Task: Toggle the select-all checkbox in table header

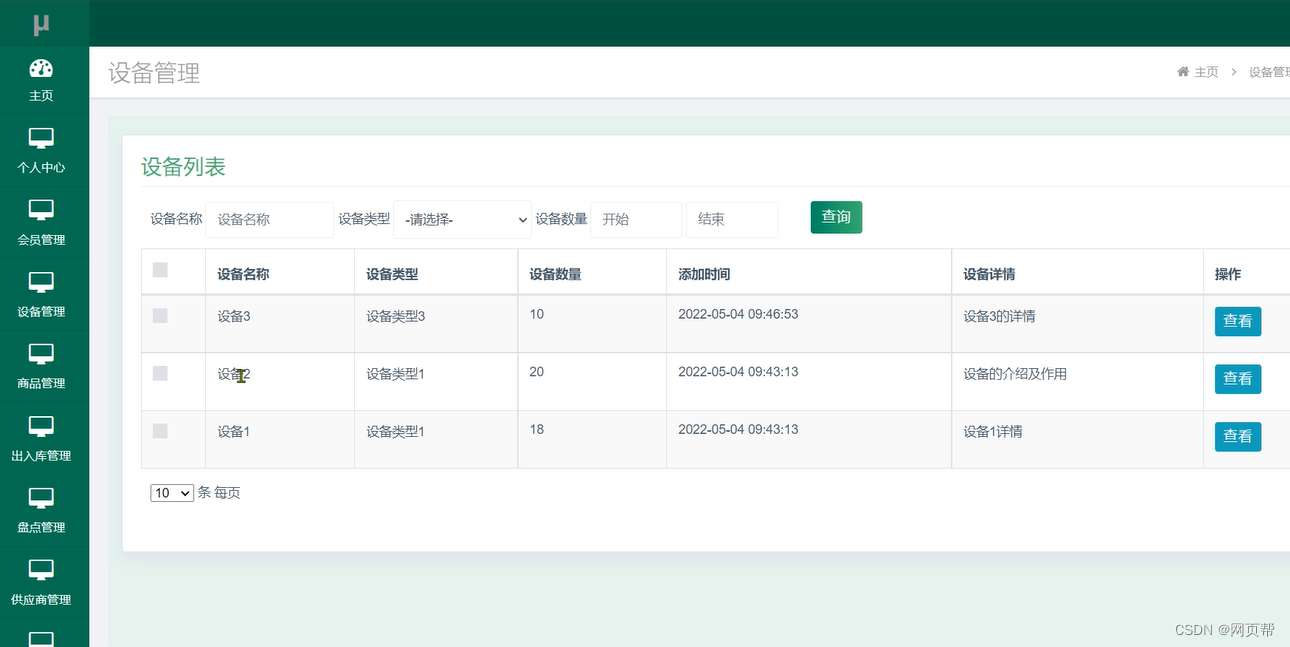Action: click(x=160, y=269)
